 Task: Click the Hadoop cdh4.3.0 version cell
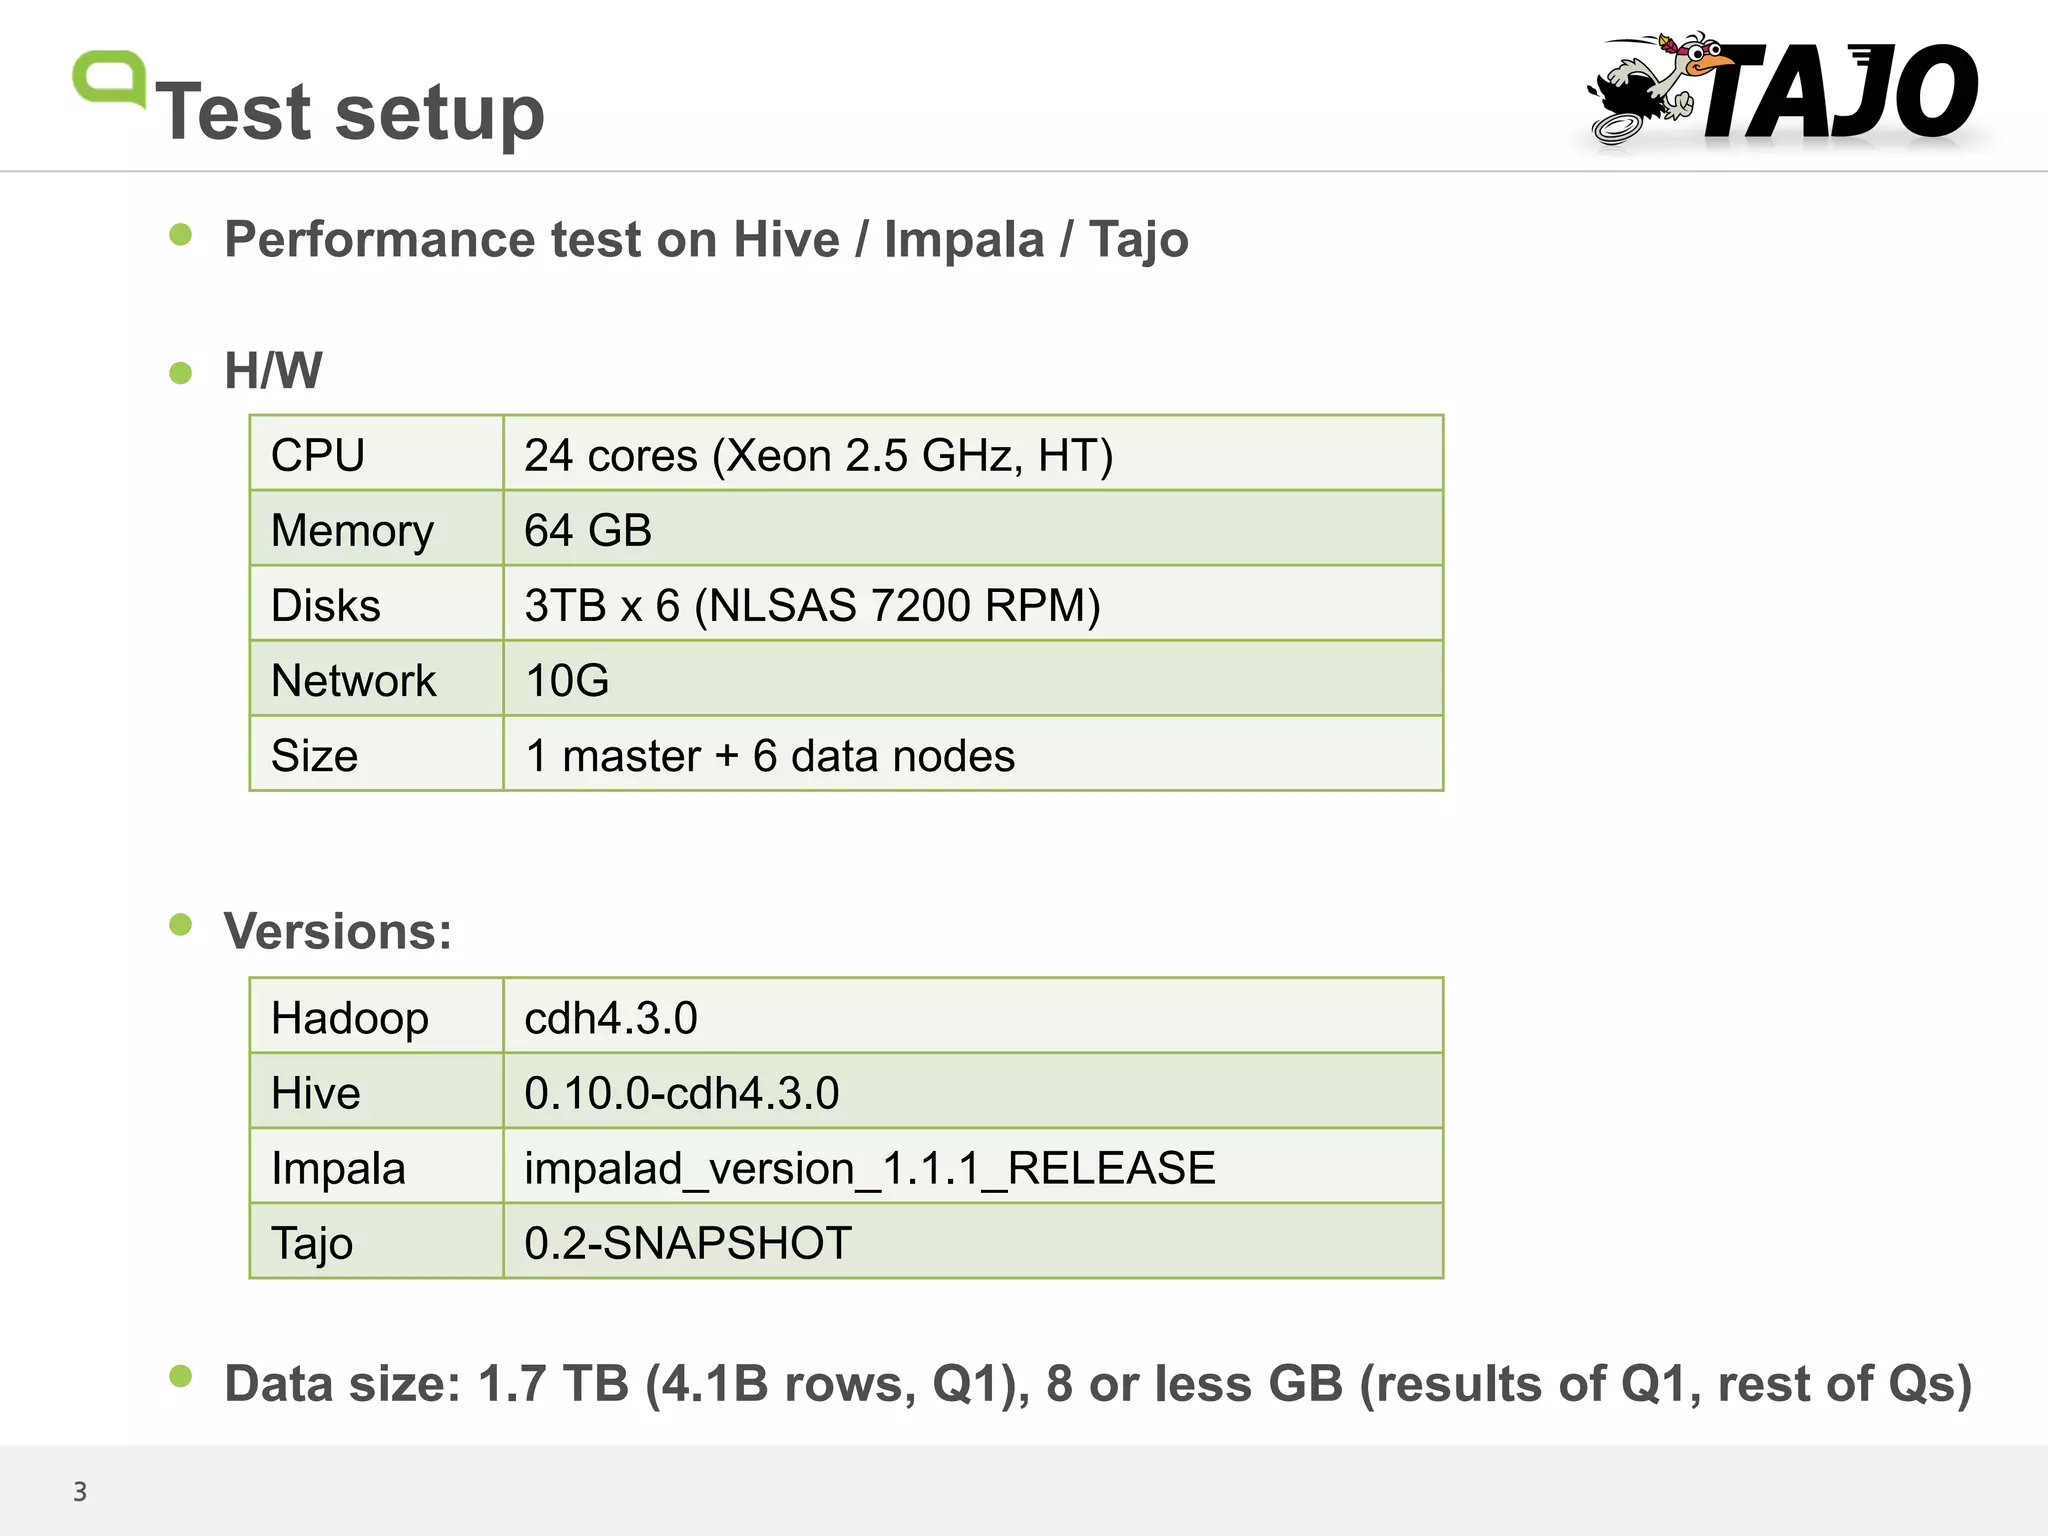tap(972, 1018)
